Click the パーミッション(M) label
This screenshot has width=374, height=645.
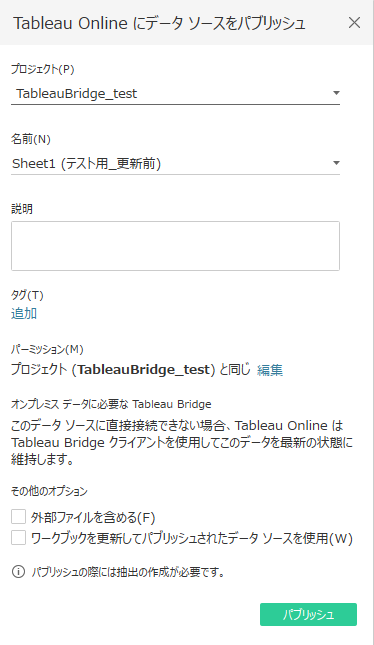pos(47,349)
